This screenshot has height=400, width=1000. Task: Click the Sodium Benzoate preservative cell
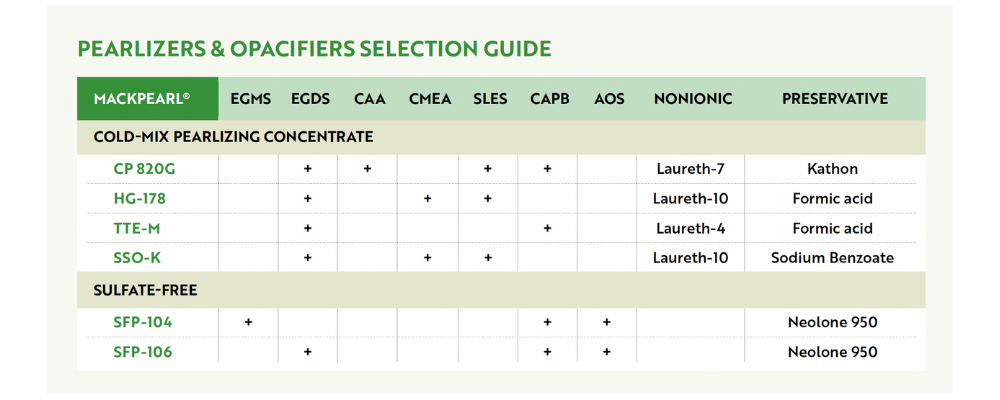click(832, 258)
